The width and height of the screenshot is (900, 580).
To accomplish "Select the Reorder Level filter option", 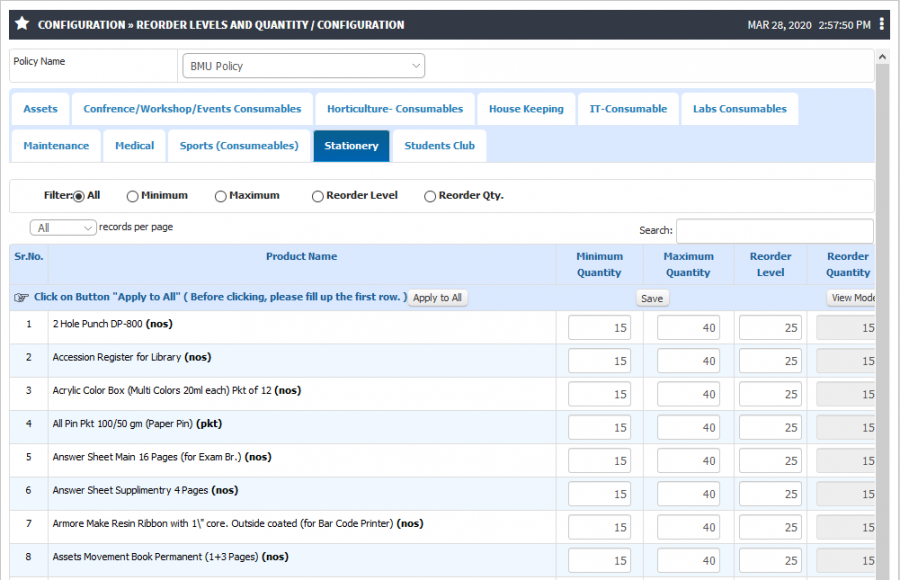I will 317,196.
